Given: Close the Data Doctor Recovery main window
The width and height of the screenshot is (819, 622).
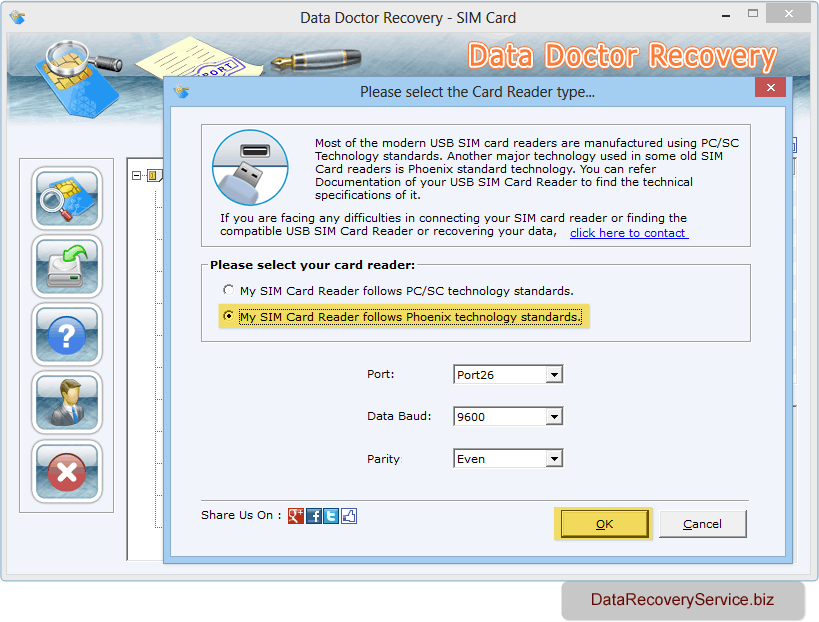Looking at the screenshot, I should [789, 14].
